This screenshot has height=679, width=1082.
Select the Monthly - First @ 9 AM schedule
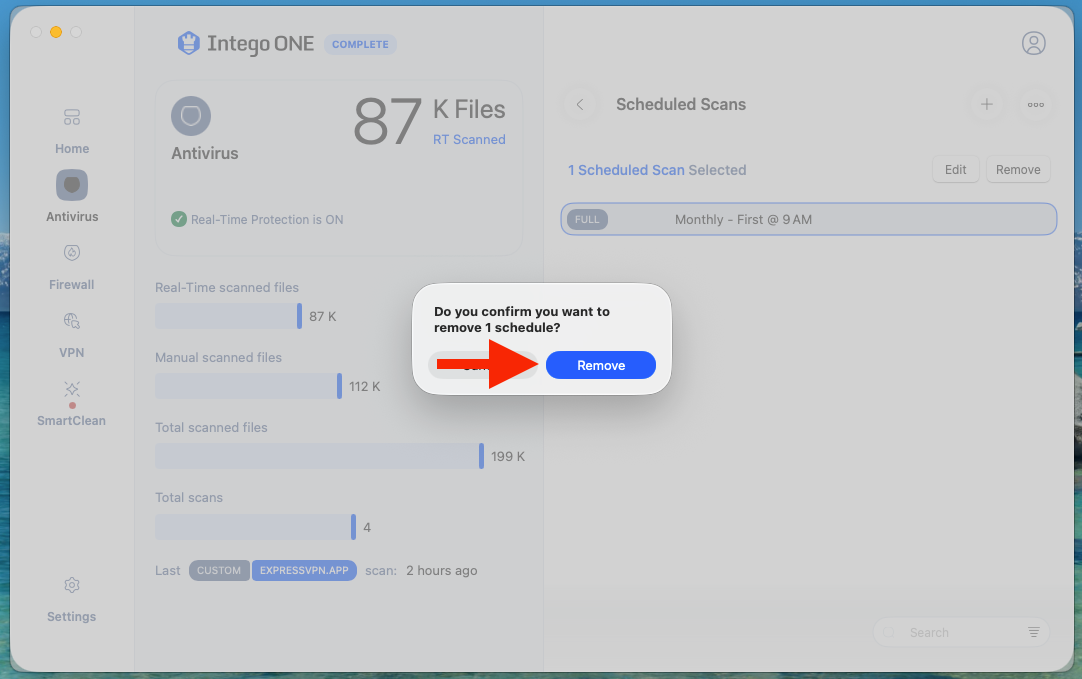pos(808,219)
